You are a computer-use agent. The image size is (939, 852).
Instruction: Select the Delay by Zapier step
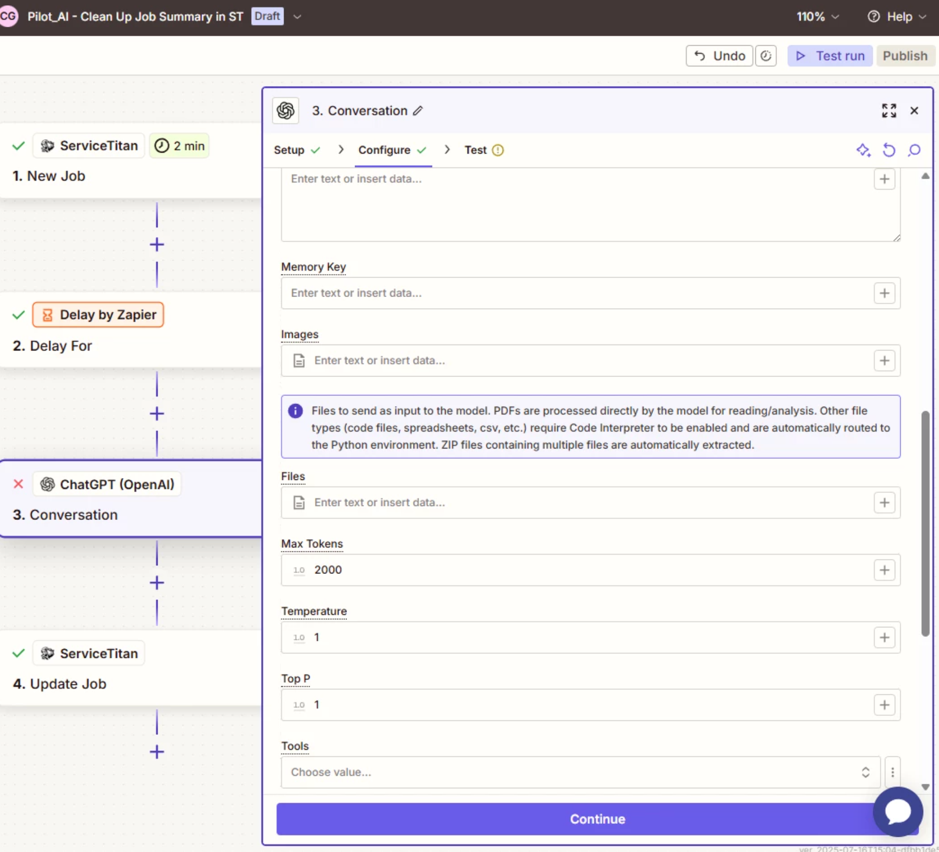[x=131, y=330]
